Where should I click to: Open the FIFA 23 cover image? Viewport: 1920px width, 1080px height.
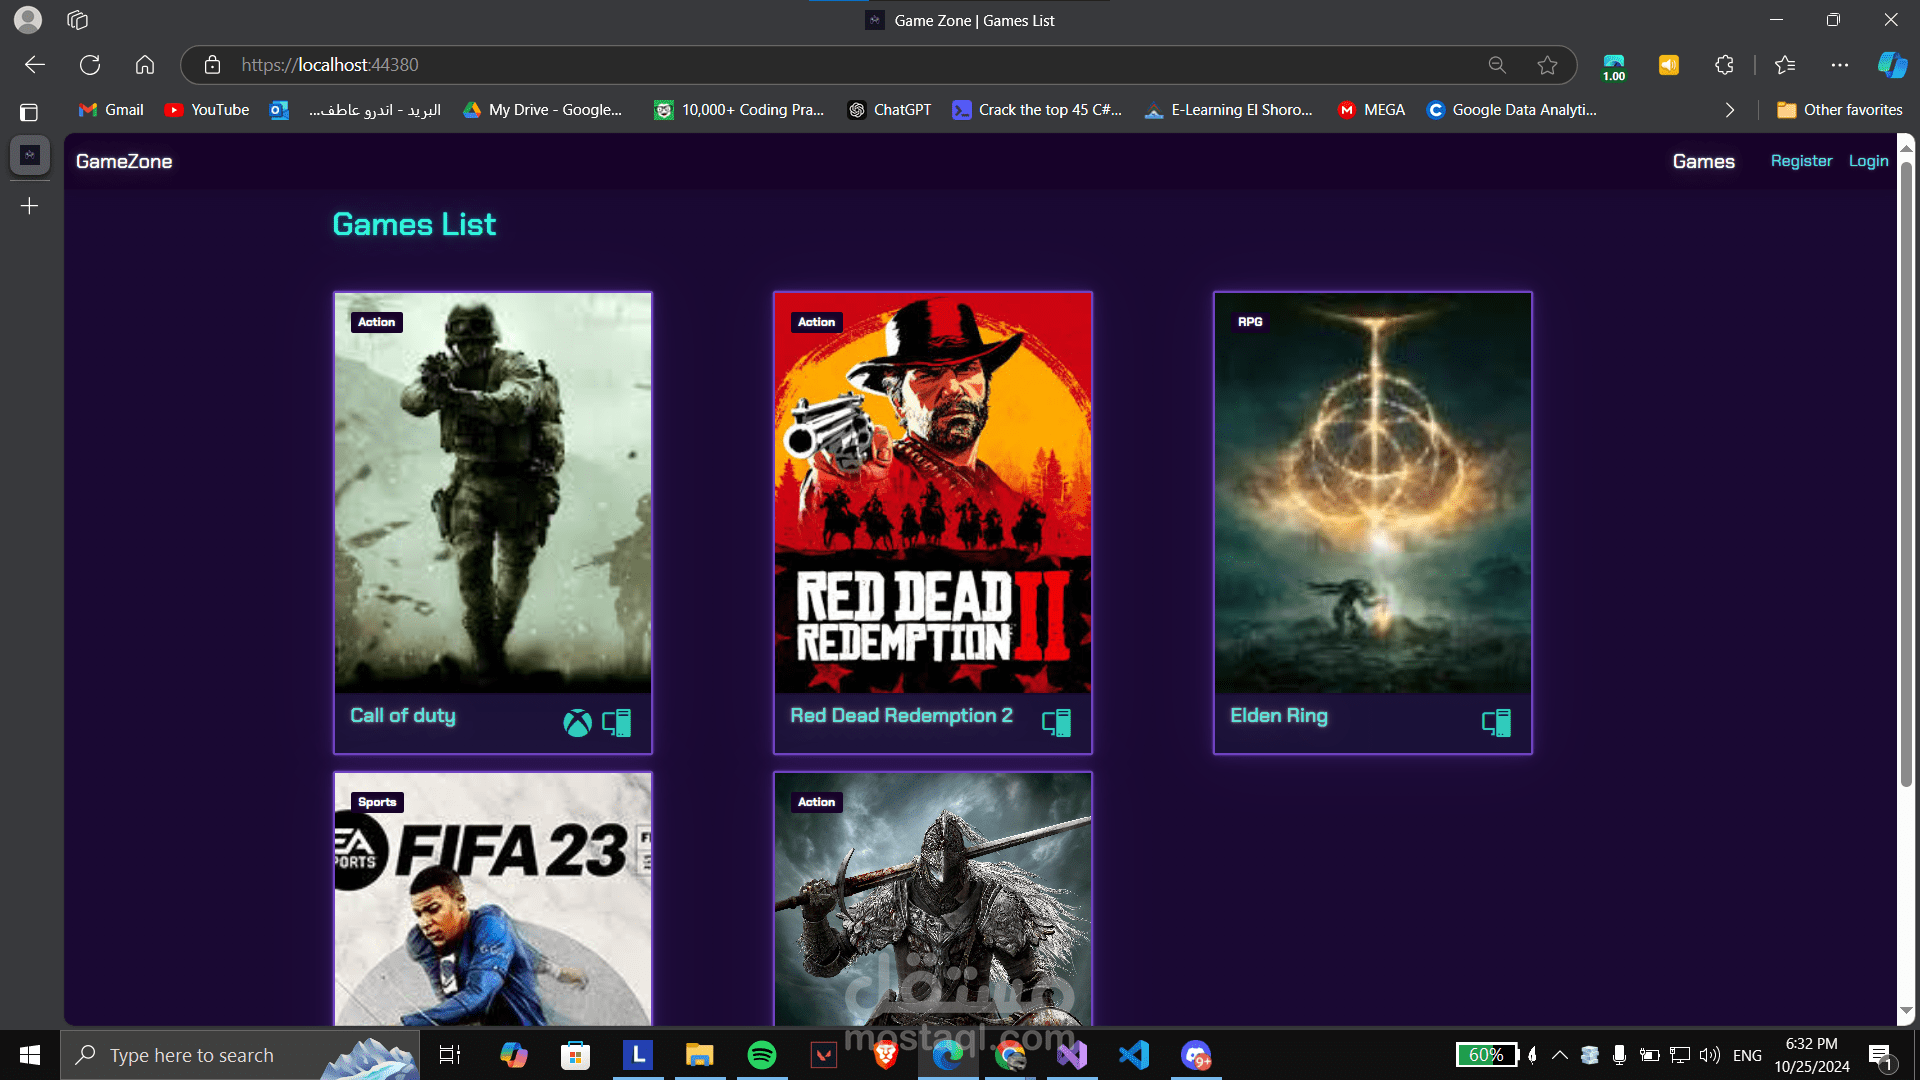tap(493, 899)
